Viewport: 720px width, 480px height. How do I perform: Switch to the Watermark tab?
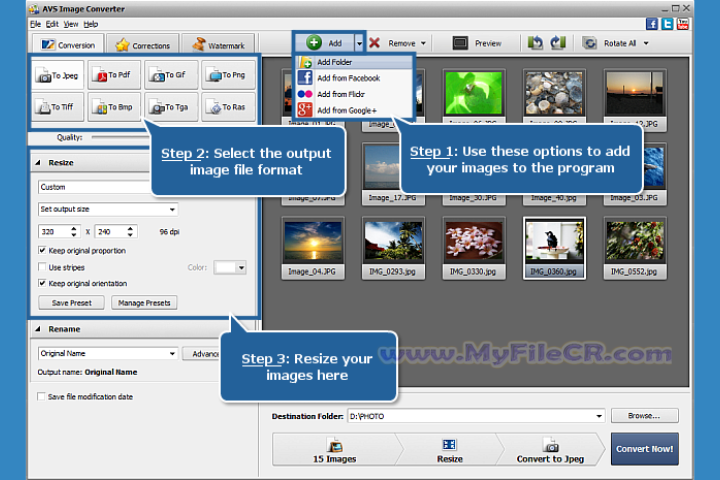point(218,45)
